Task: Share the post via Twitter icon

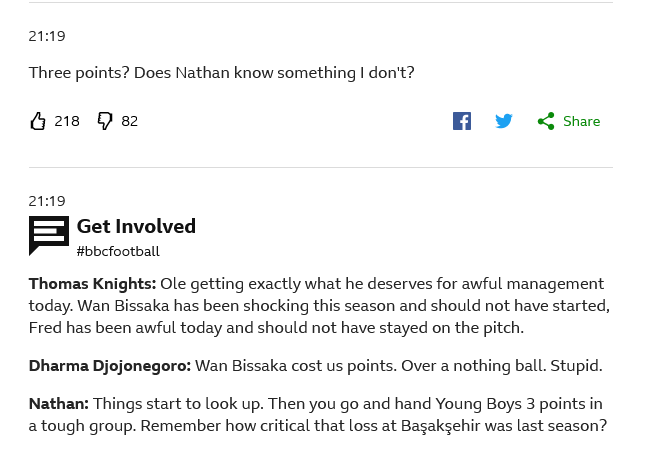Action: pos(504,121)
